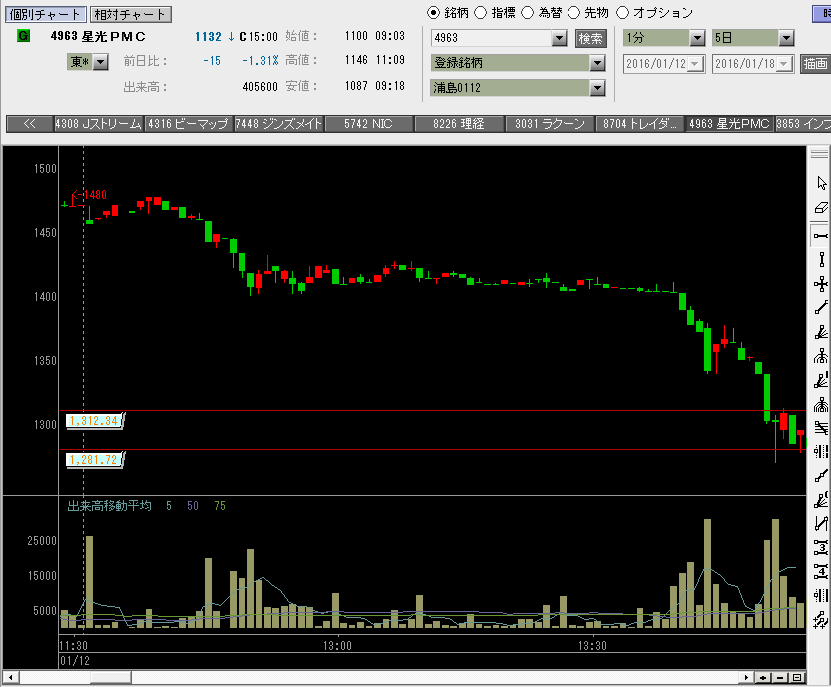Click the chart zoom-out minus button
The height and width of the screenshot is (687, 831).
coord(780,677)
